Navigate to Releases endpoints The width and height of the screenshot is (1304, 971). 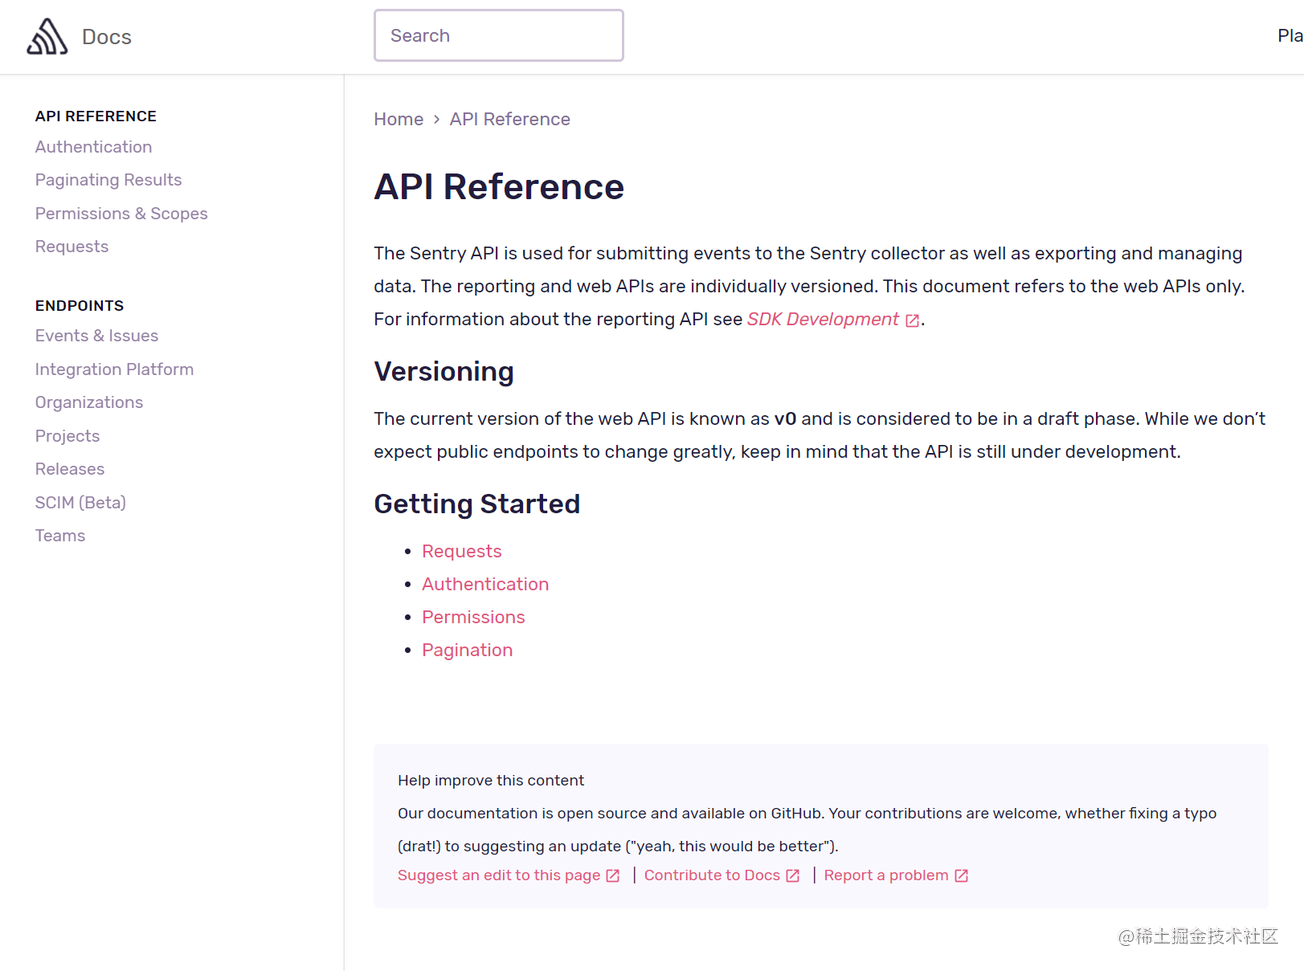tap(69, 469)
